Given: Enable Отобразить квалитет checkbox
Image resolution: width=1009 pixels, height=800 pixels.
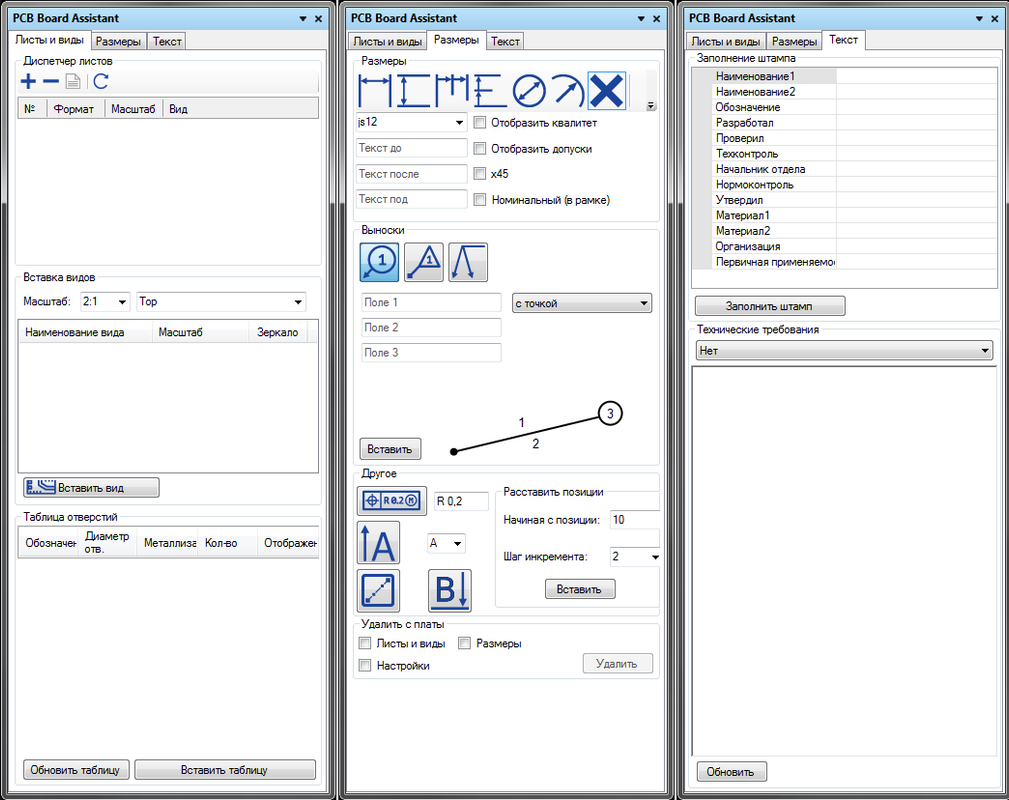Looking at the screenshot, I should point(479,122).
